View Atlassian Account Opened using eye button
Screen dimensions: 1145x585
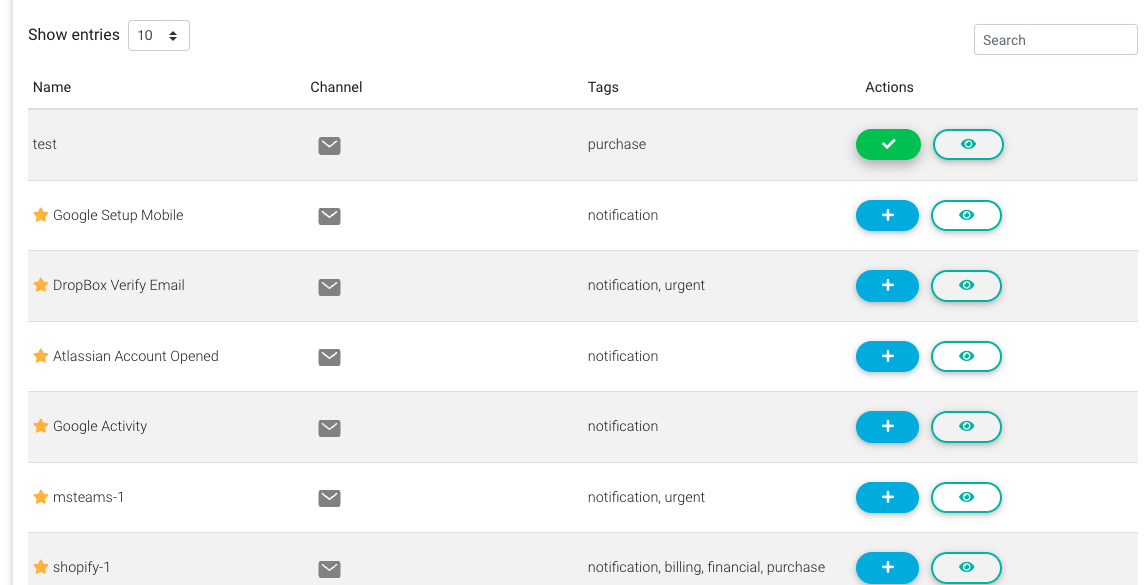pos(966,356)
